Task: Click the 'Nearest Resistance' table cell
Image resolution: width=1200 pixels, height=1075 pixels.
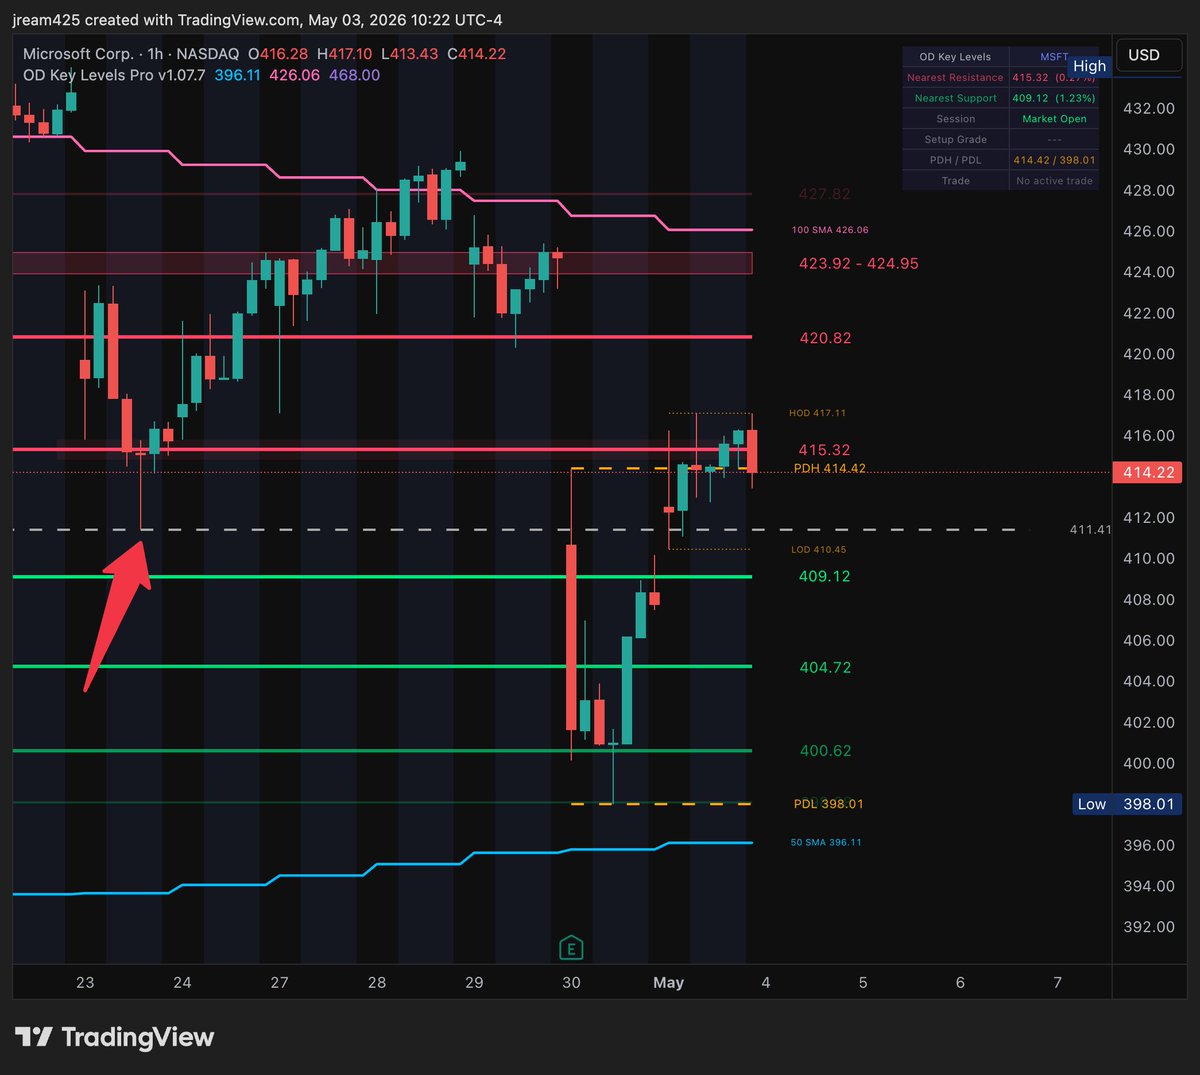Action: click(x=955, y=78)
